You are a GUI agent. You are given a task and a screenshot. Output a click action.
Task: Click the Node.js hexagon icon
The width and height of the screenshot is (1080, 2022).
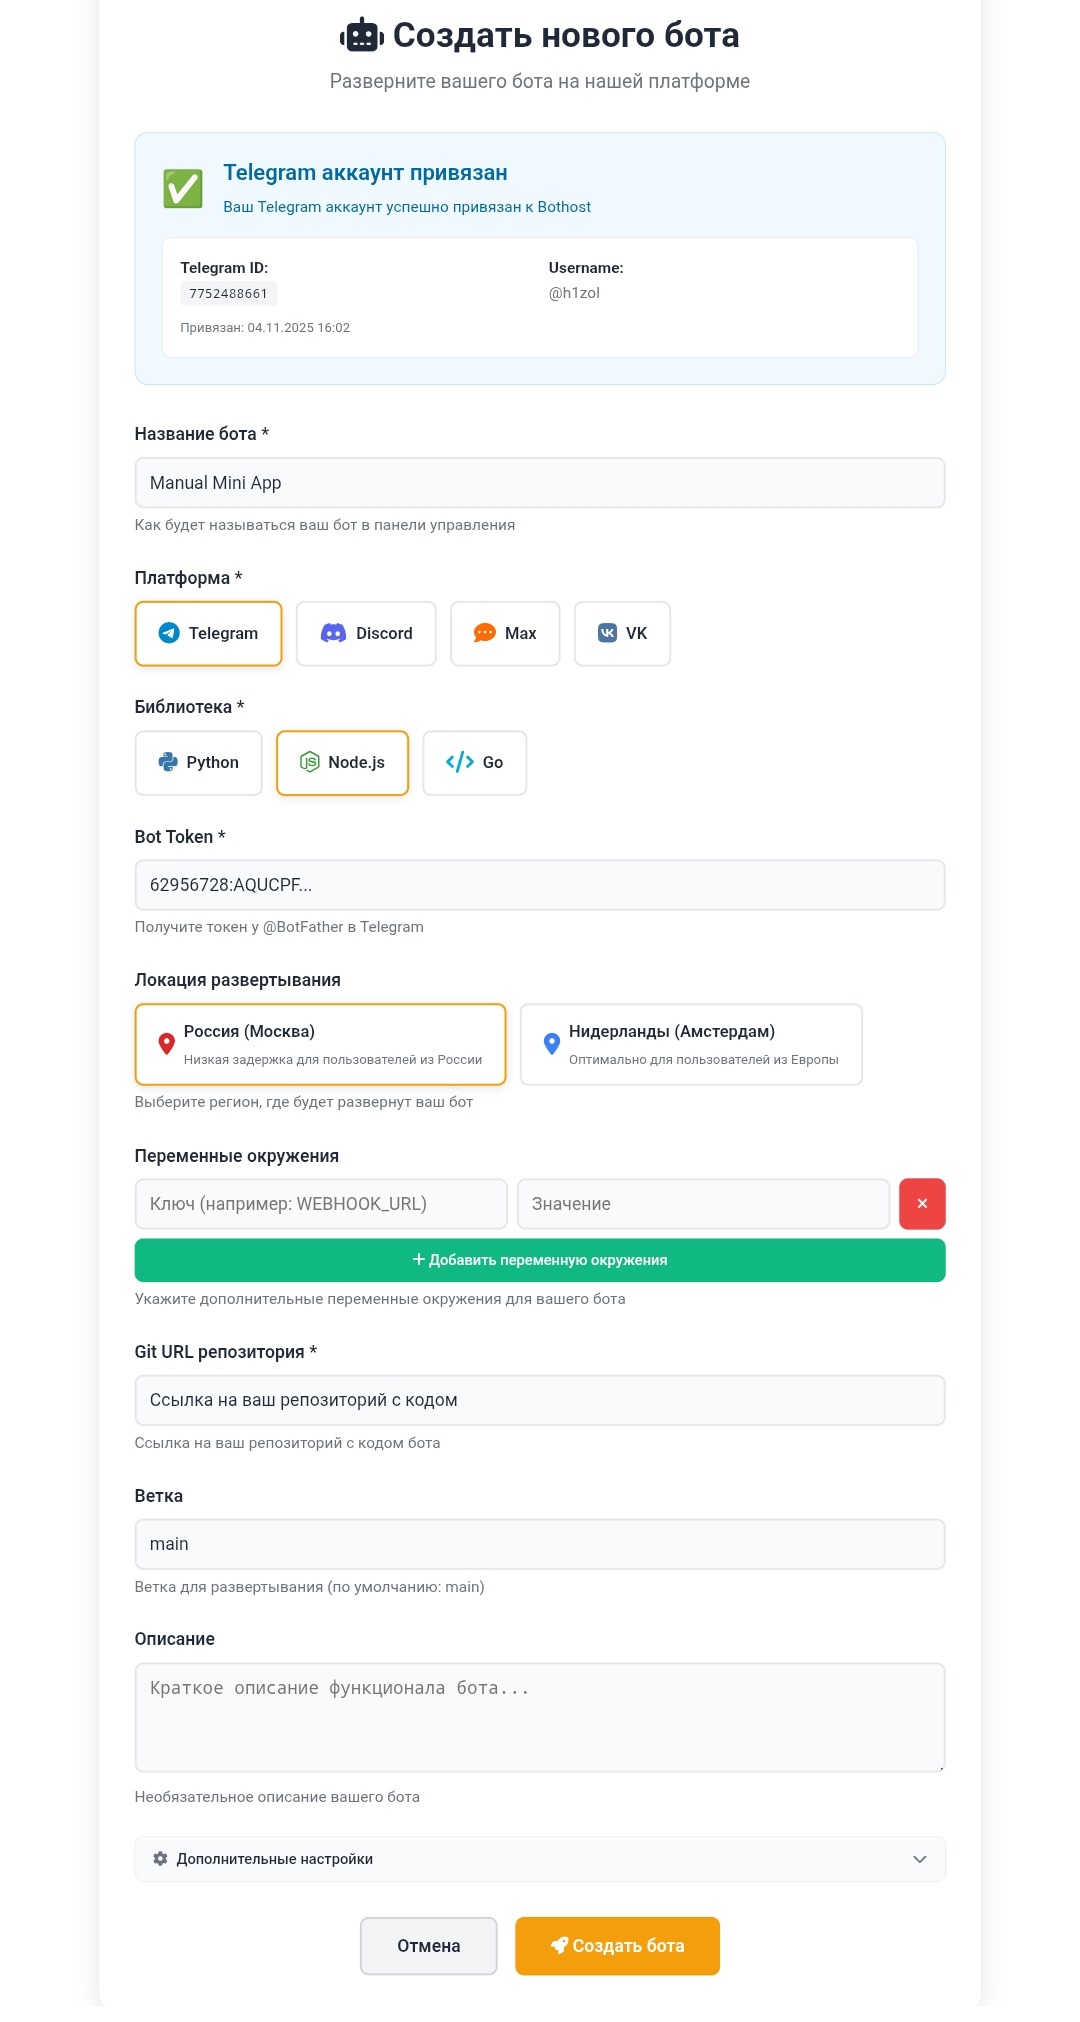310,762
